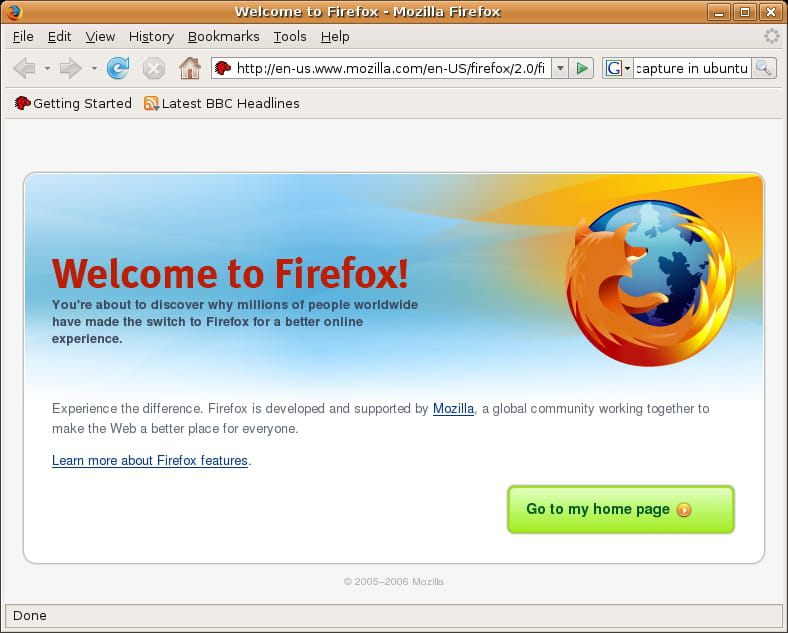This screenshot has height=633, width=788.
Task: Follow the Learn more about Firefox features link
Action: (150, 461)
